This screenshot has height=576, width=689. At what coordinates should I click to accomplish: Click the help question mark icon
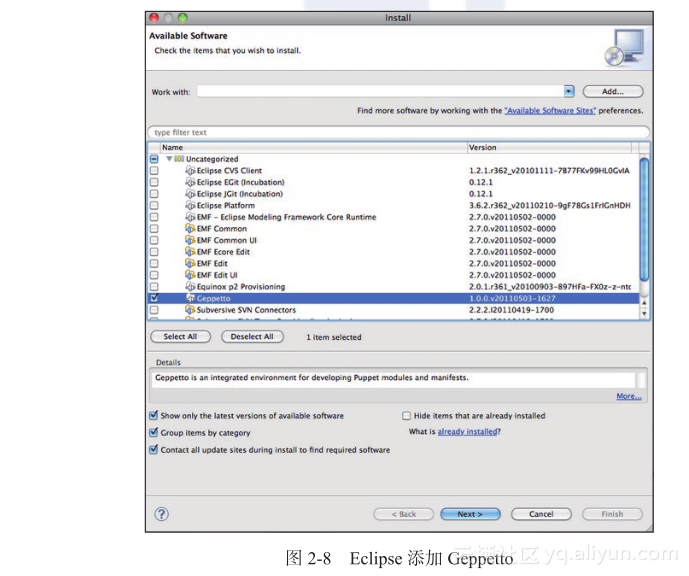tap(161, 514)
